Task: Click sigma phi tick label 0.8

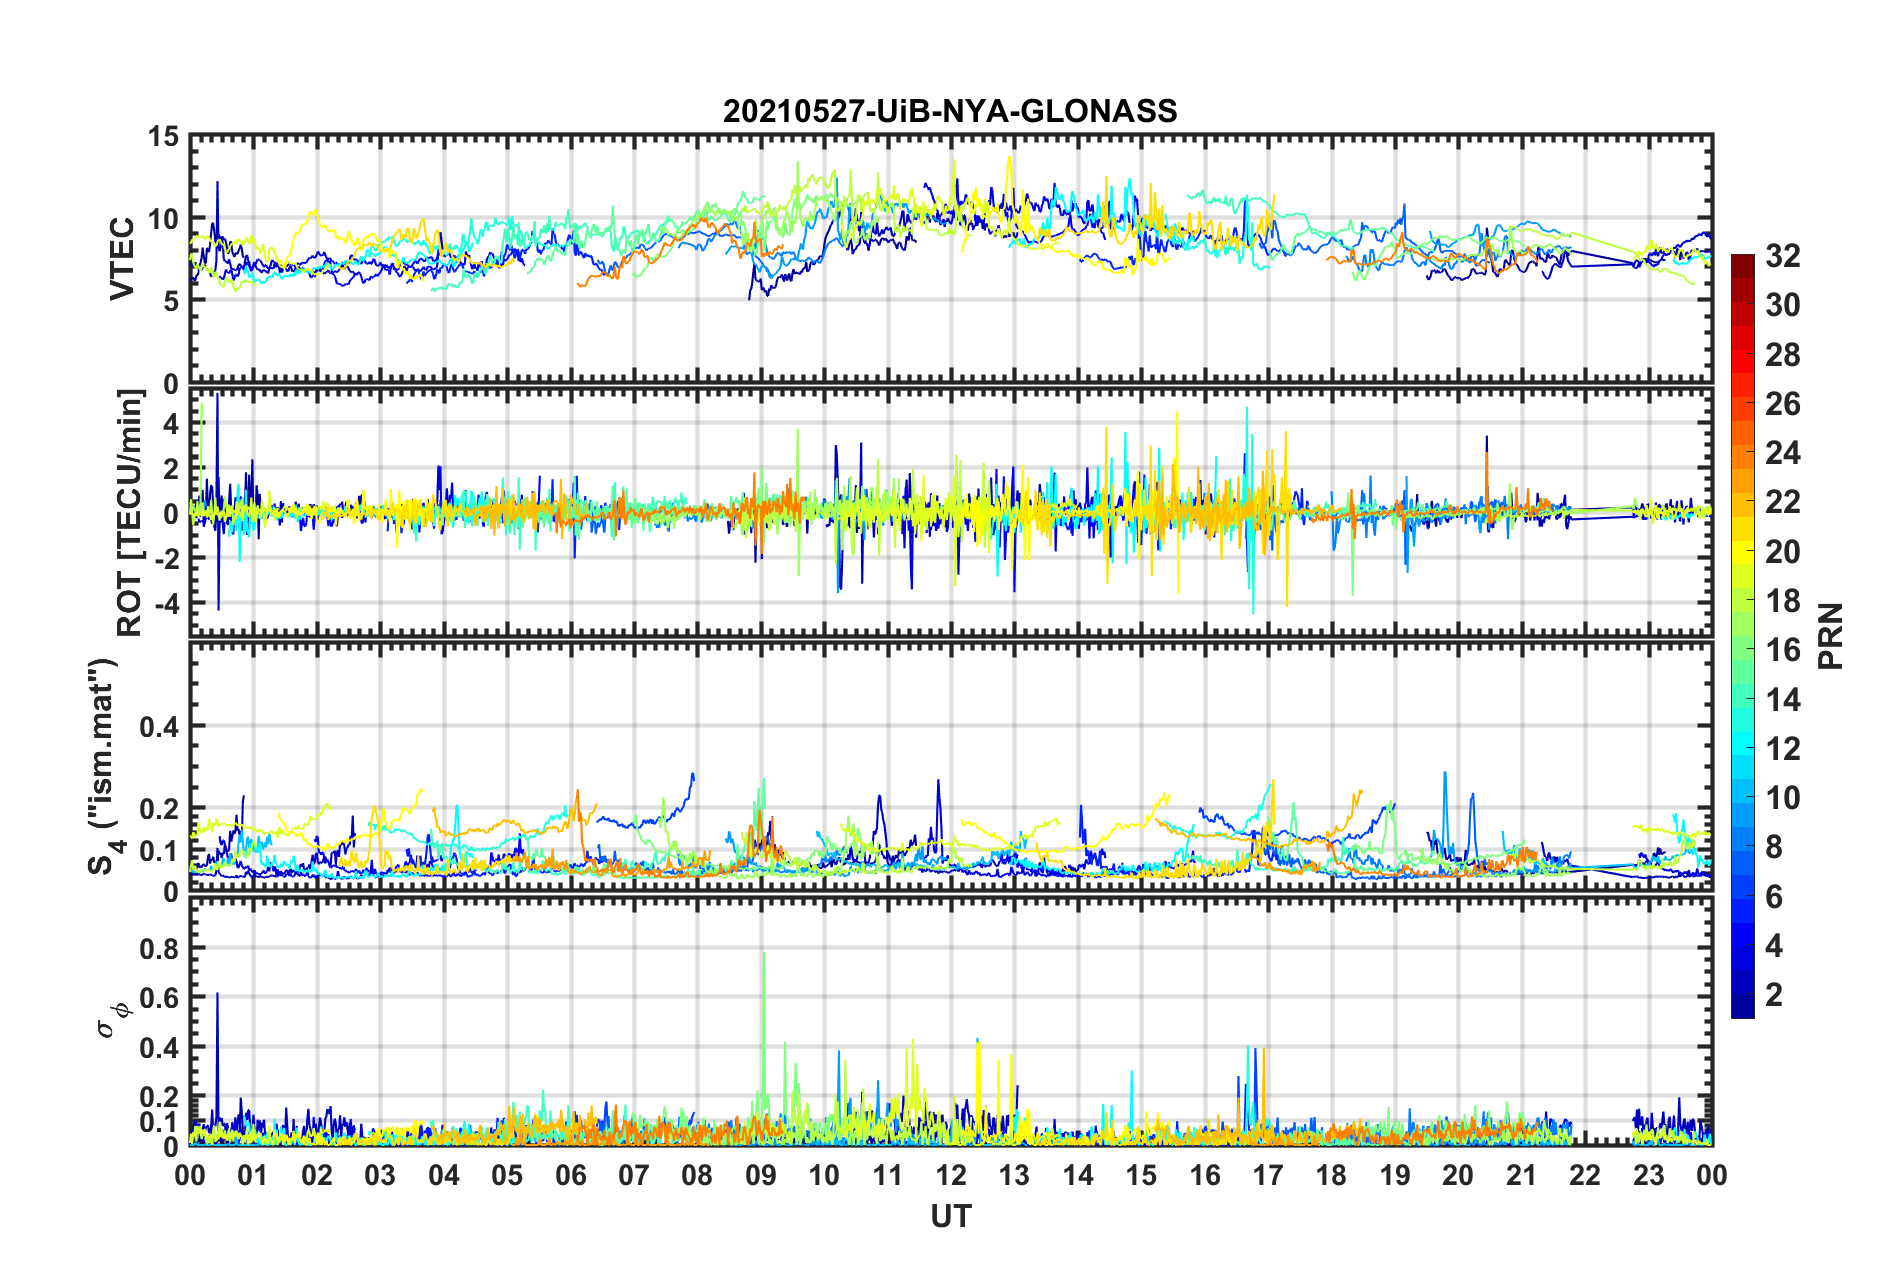Action: pos(159,948)
